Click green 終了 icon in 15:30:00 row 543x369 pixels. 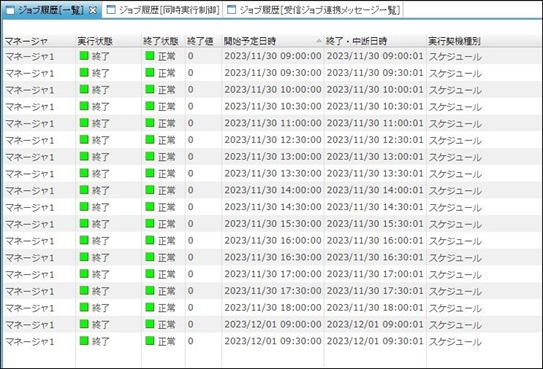coord(84,224)
